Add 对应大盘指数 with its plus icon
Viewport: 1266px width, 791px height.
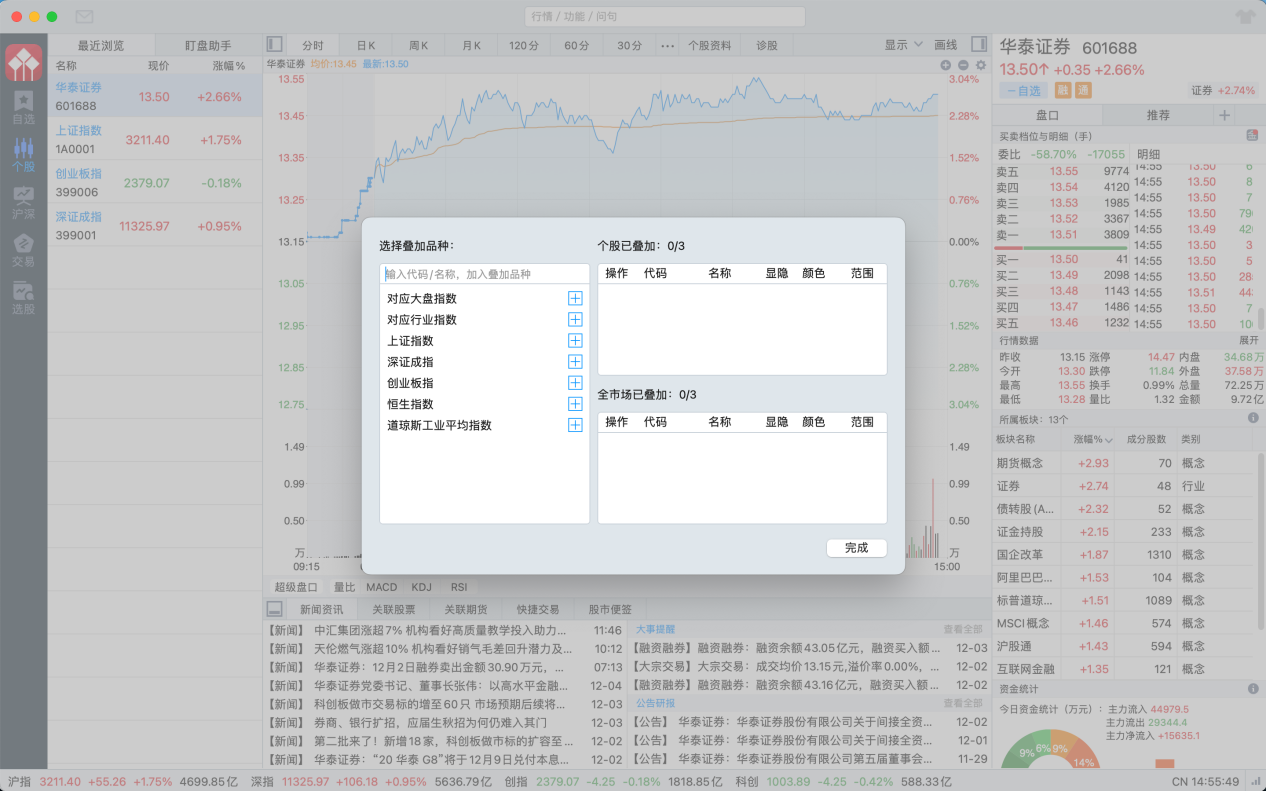tap(575, 298)
